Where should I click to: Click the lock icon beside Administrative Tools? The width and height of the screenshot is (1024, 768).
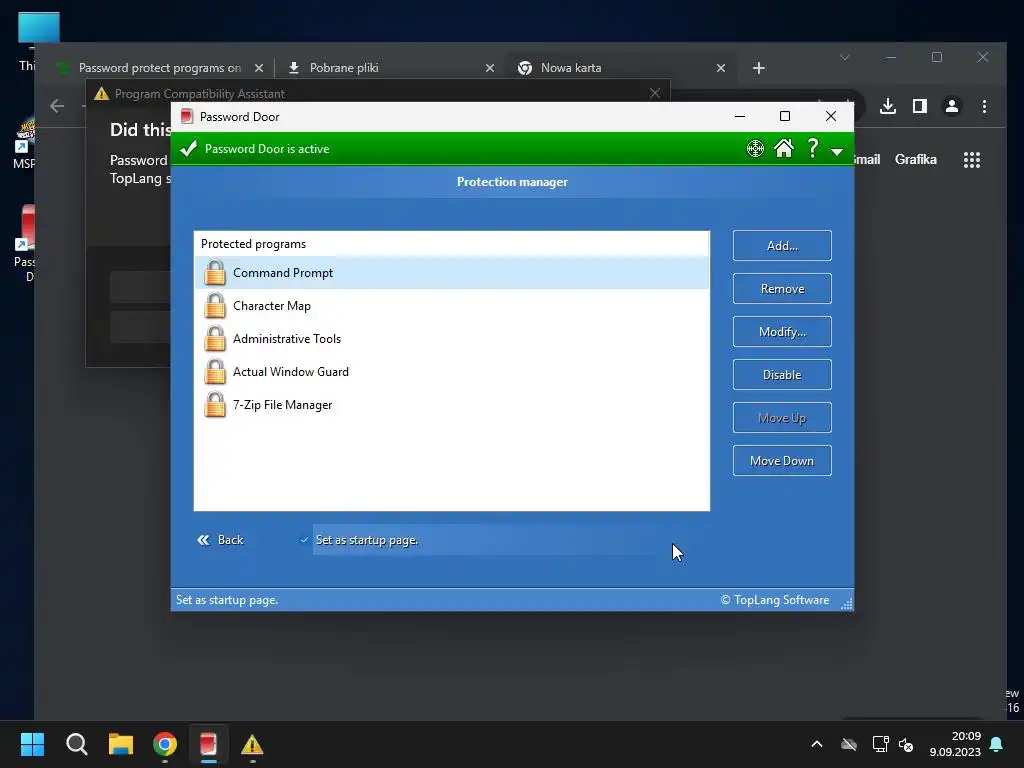coord(214,339)
